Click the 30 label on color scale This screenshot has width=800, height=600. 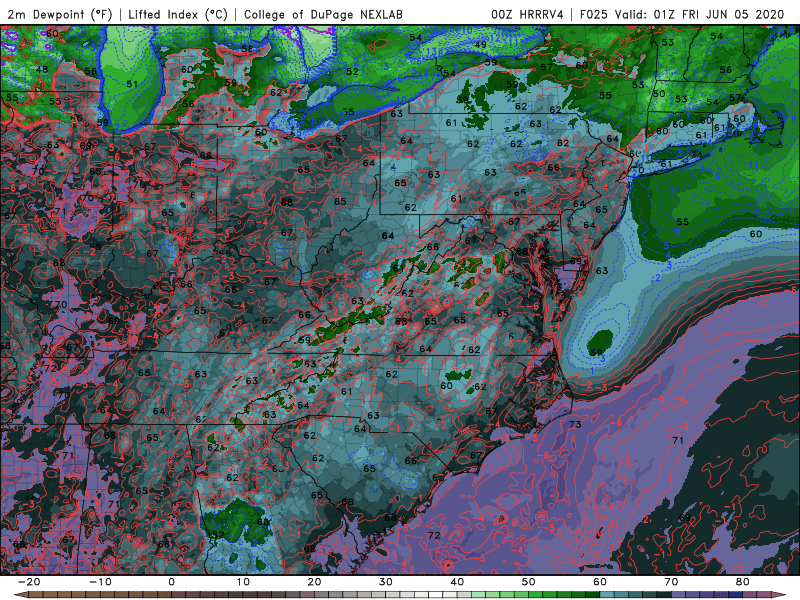(386, 582)
